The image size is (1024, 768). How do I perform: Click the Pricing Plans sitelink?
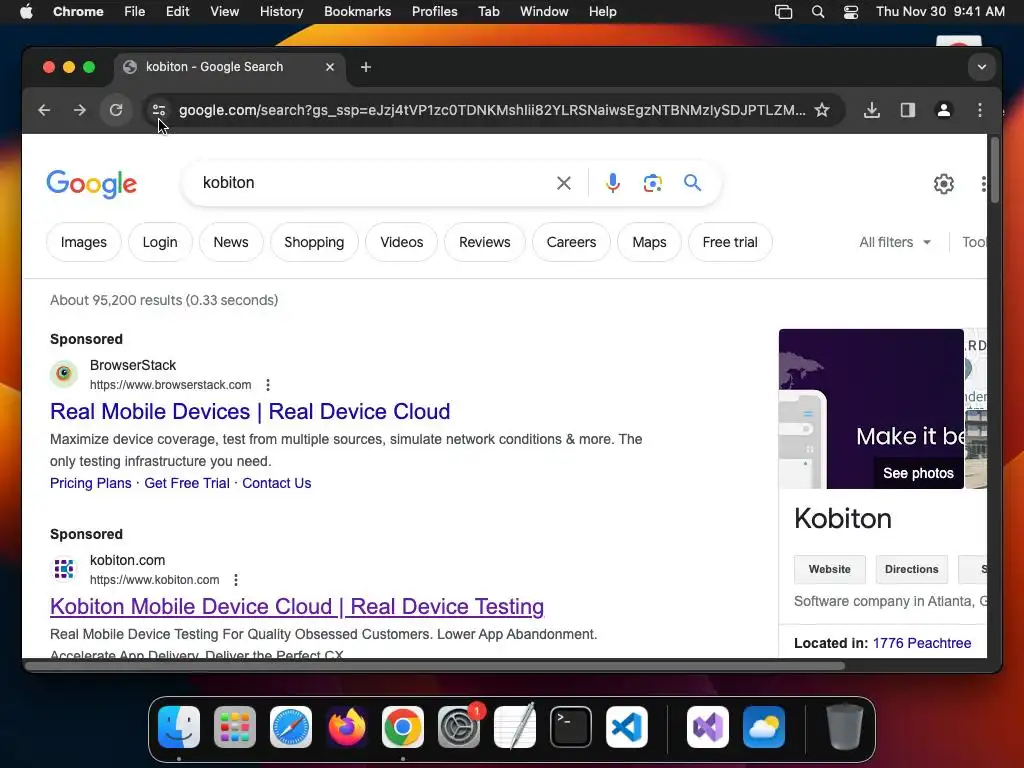(91, 483)
